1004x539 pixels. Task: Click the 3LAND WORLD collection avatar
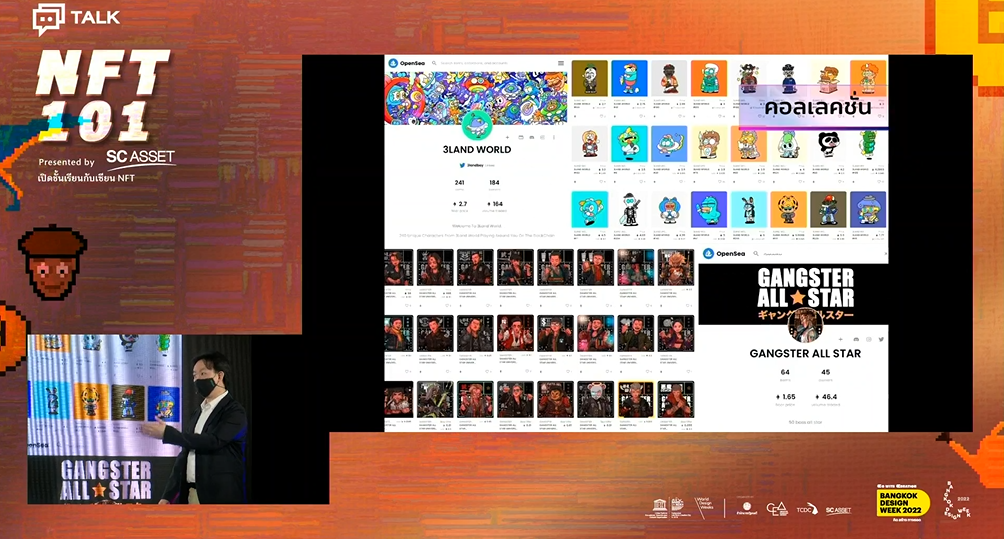point(477,123)
